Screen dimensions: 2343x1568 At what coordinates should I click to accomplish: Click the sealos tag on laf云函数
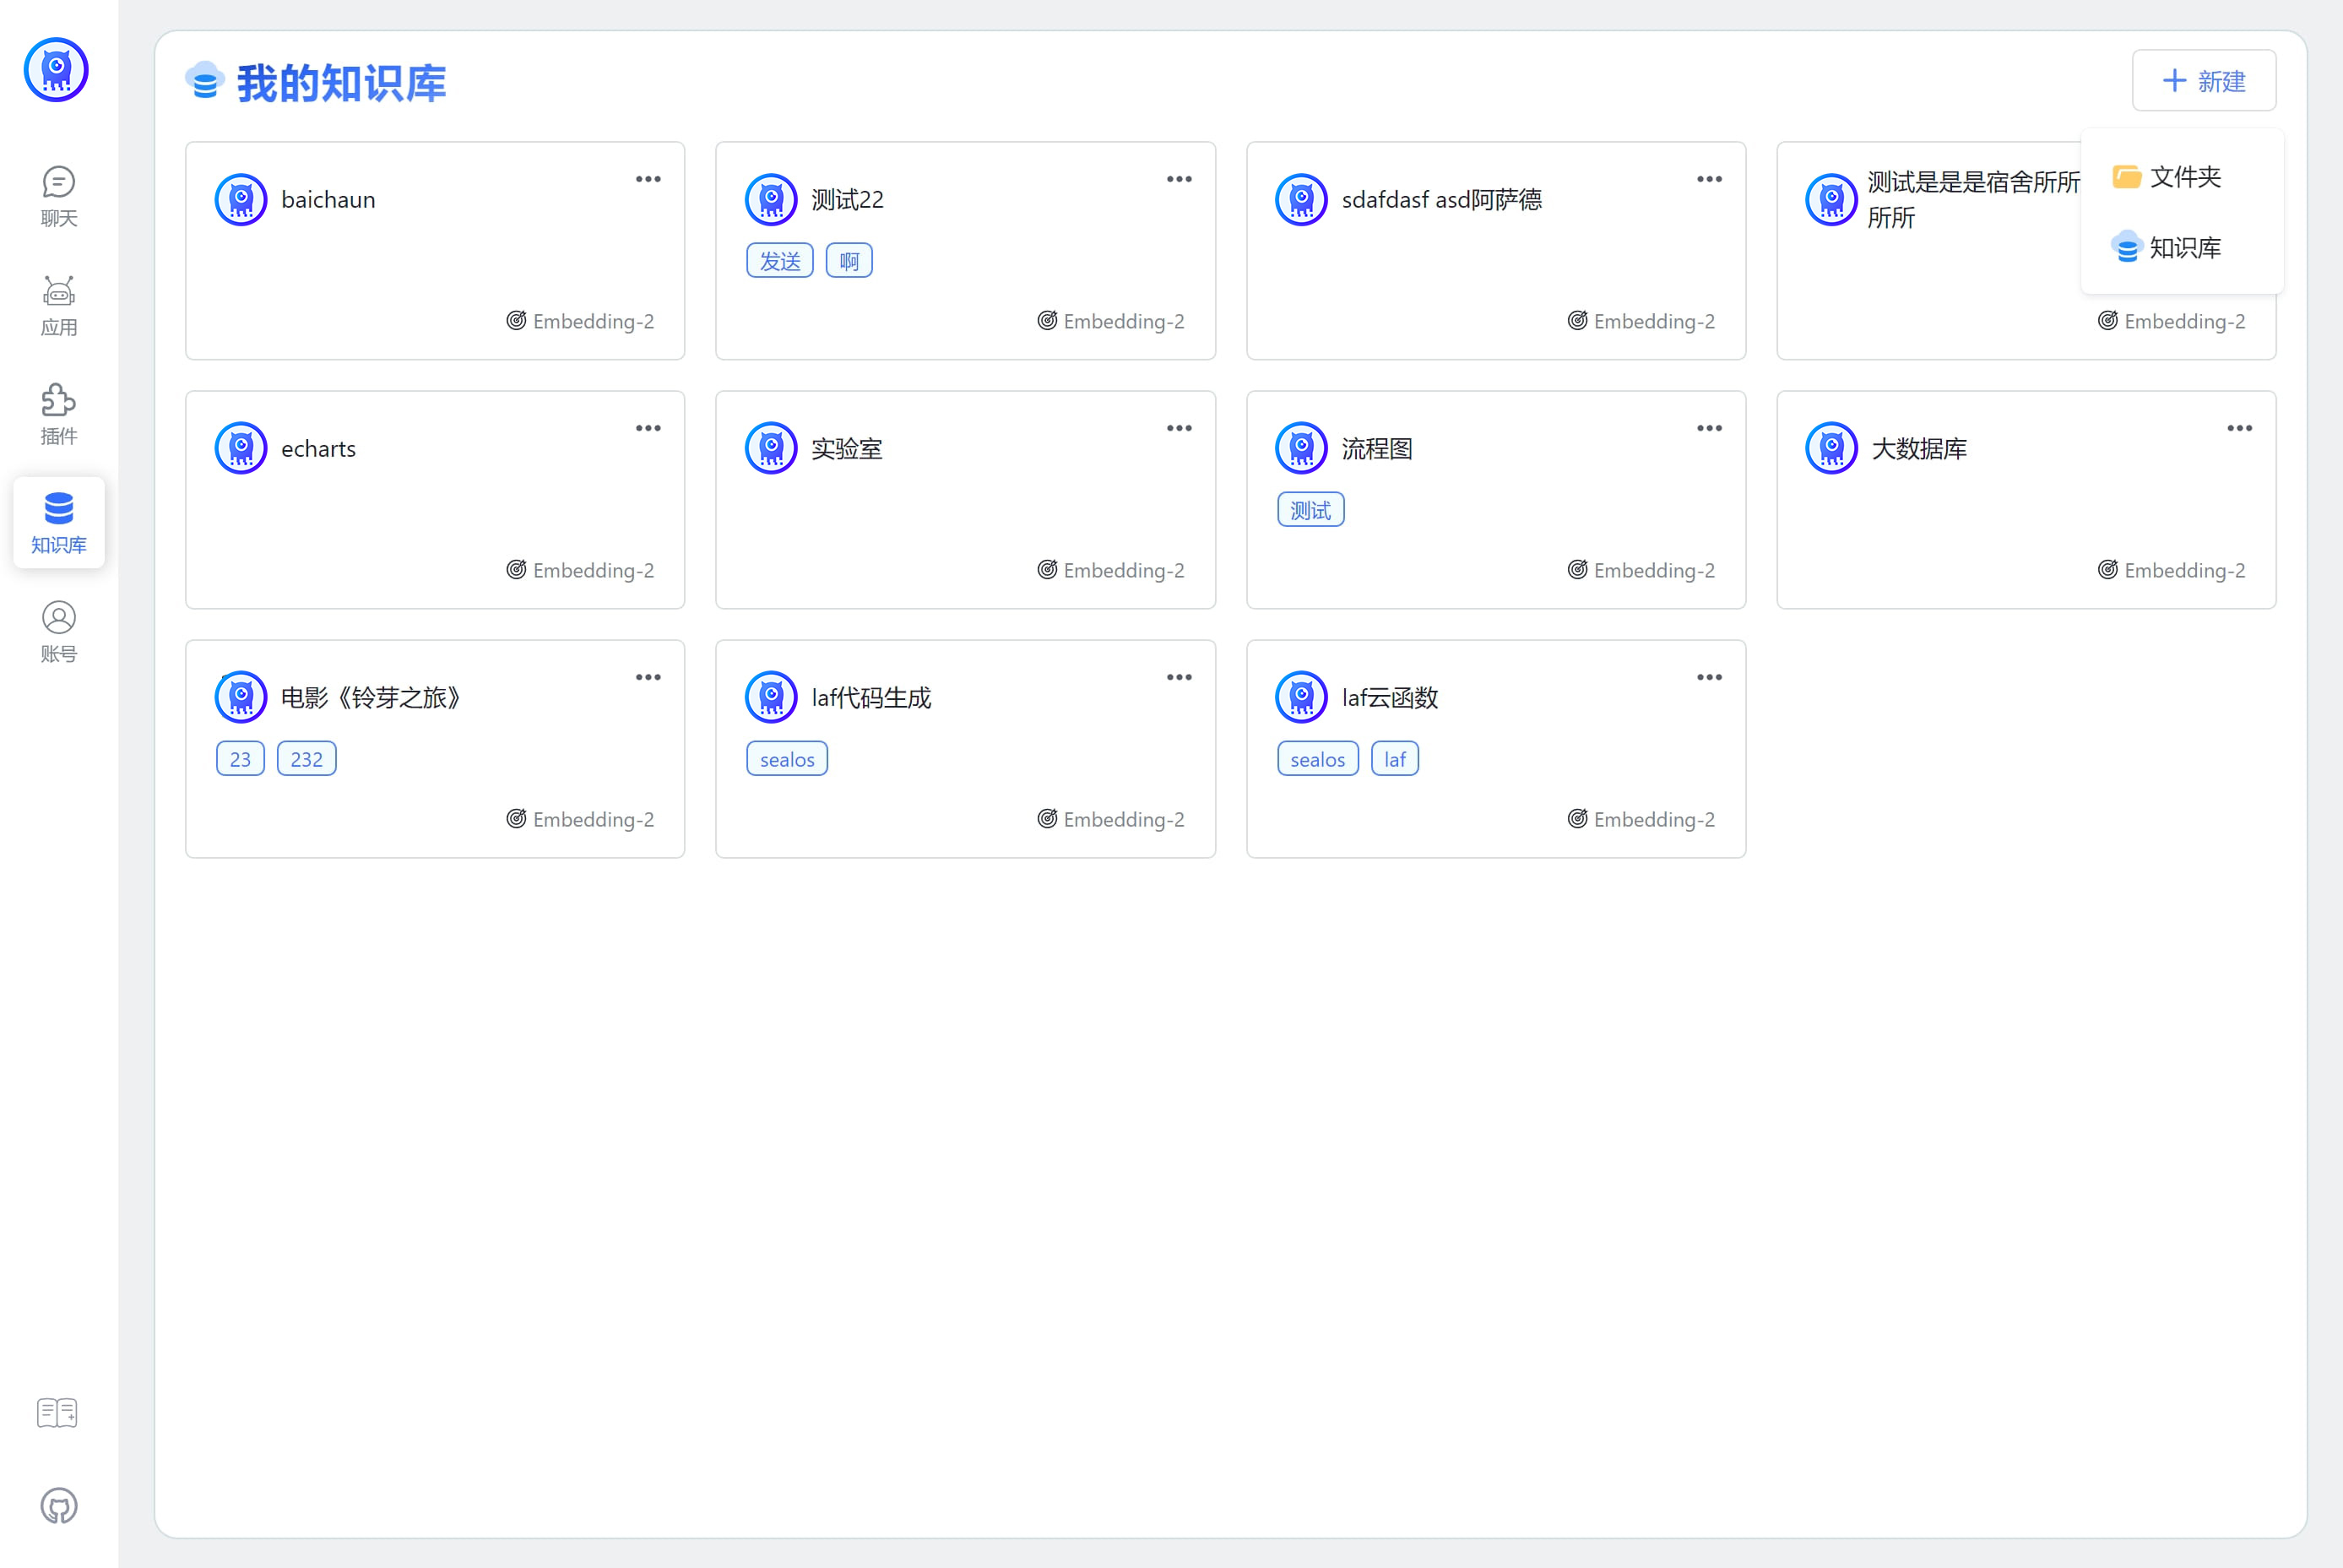1317,759
